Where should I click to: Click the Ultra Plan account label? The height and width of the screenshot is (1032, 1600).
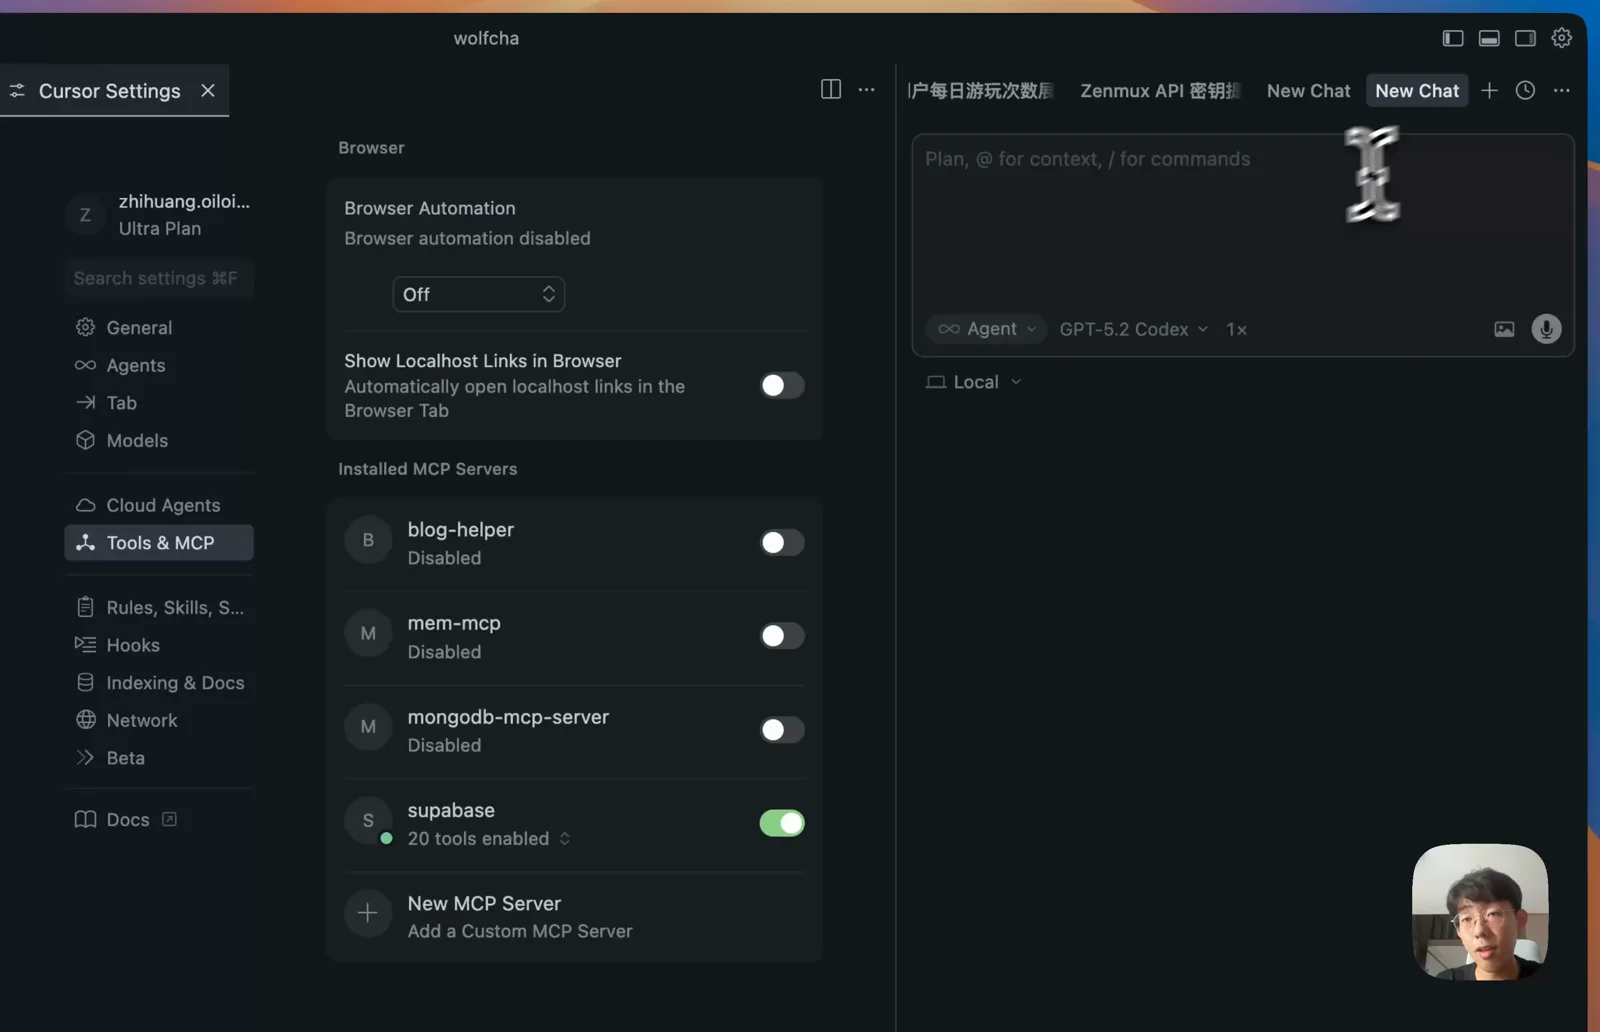coord(160,228)
